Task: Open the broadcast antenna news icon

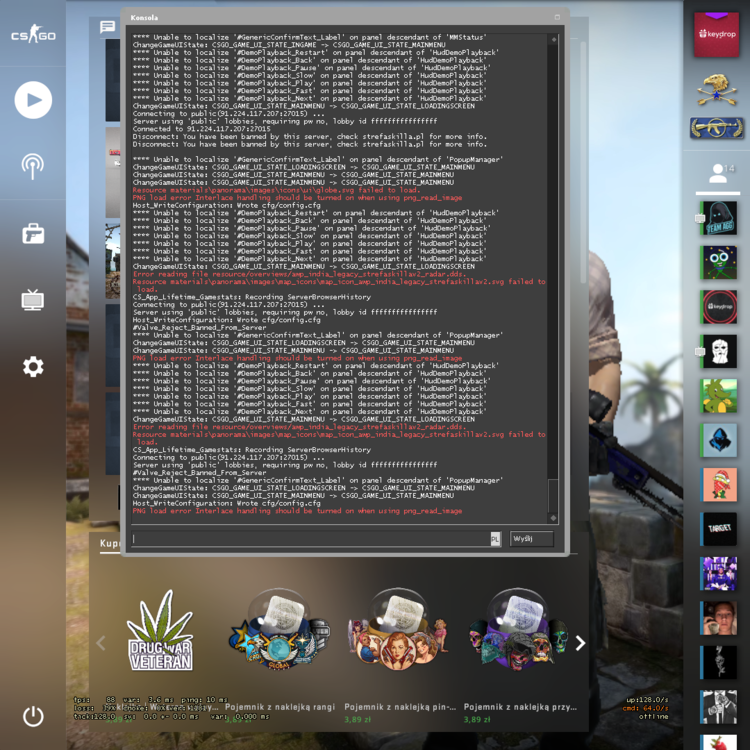Action: 33,166
